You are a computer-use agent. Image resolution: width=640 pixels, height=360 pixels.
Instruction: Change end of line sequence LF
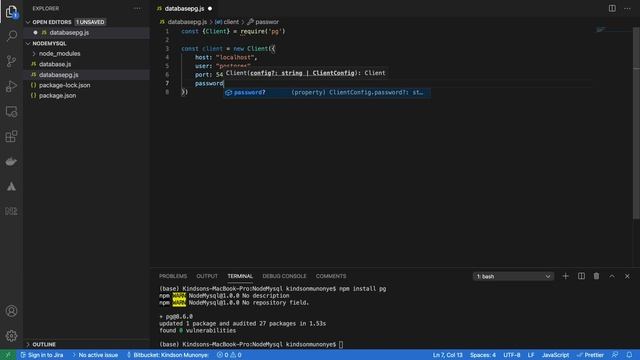(531, 355)
